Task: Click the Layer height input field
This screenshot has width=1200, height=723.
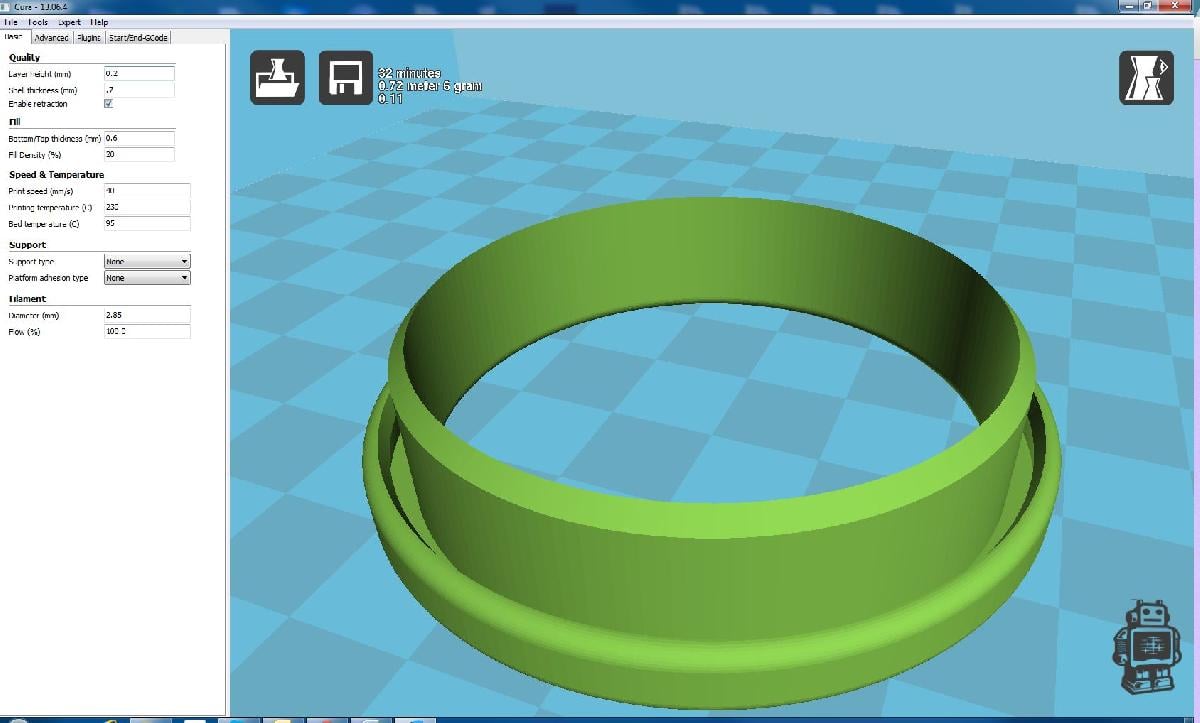Action: point(139,74)
